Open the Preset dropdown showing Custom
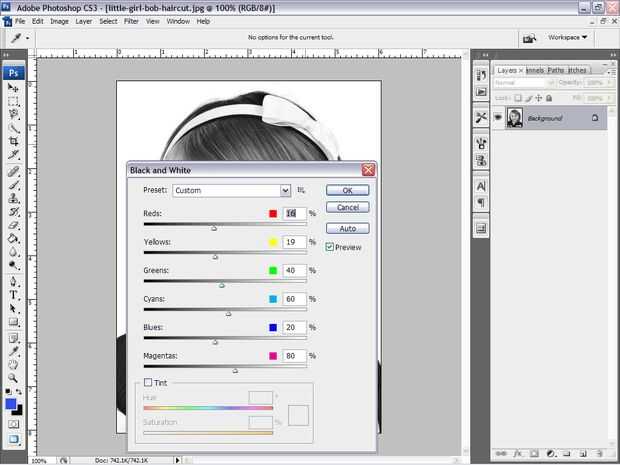 231,190
